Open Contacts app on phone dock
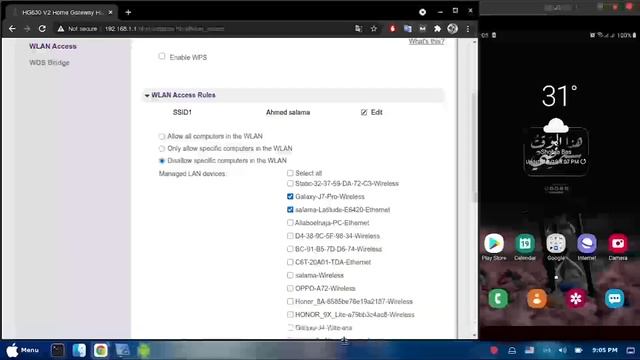640x360 pixels. [537, 298]
